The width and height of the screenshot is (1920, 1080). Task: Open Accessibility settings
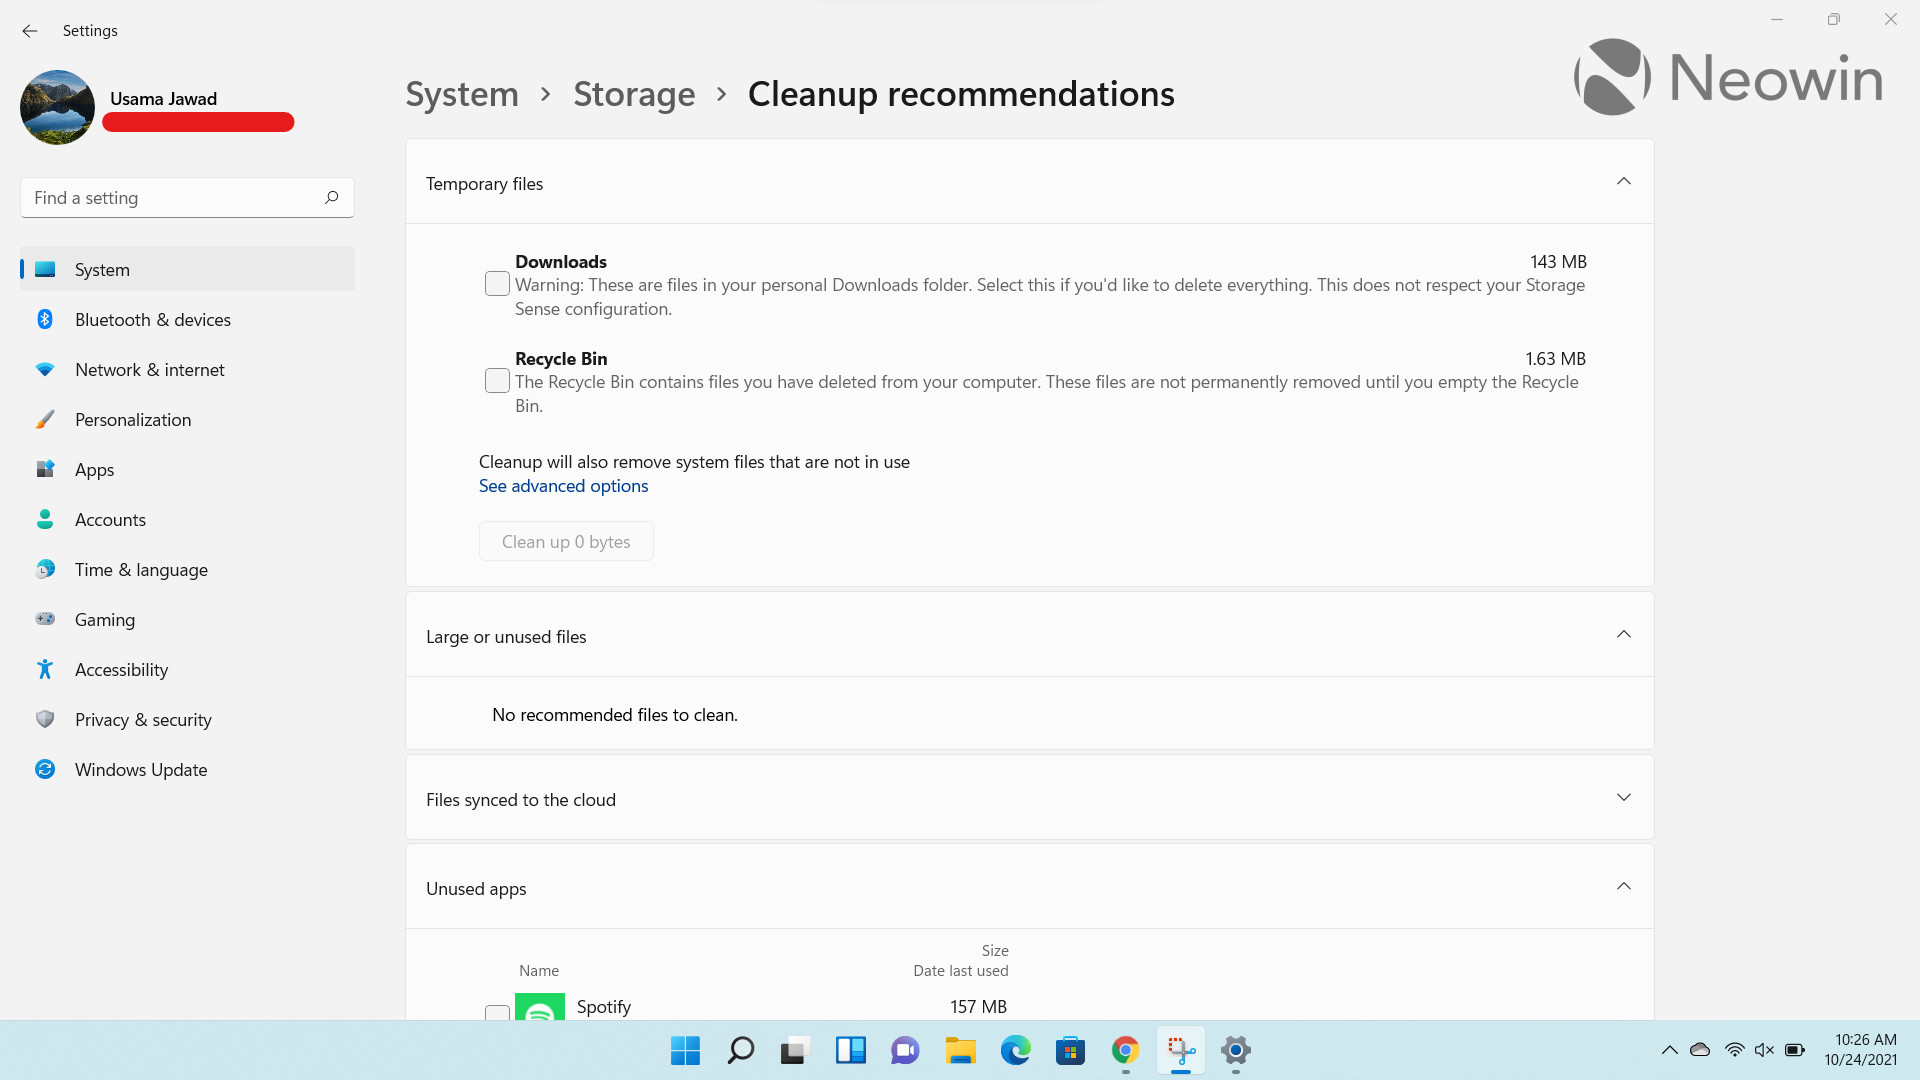[x=121, y=669]
